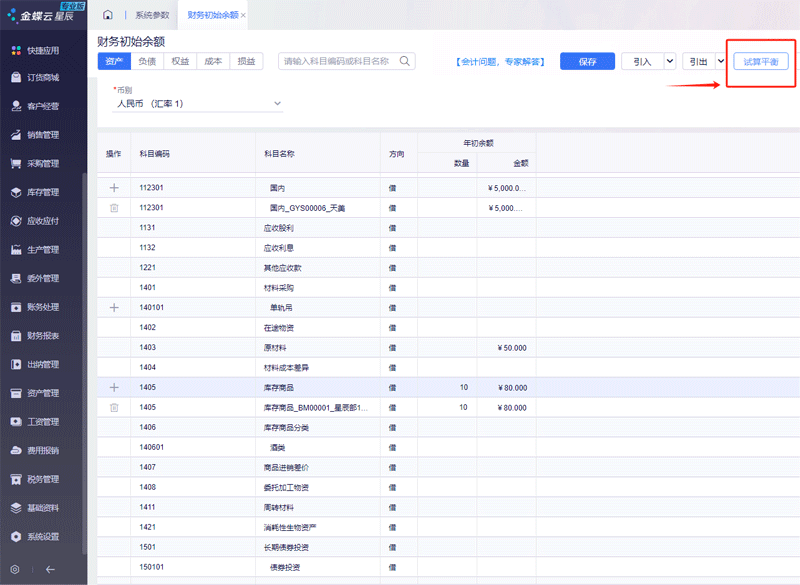Image resolution: width=800 pixels, height=585 pixels.
Task: Switch to the 资产 category tab
Action: tap(114, 61)
